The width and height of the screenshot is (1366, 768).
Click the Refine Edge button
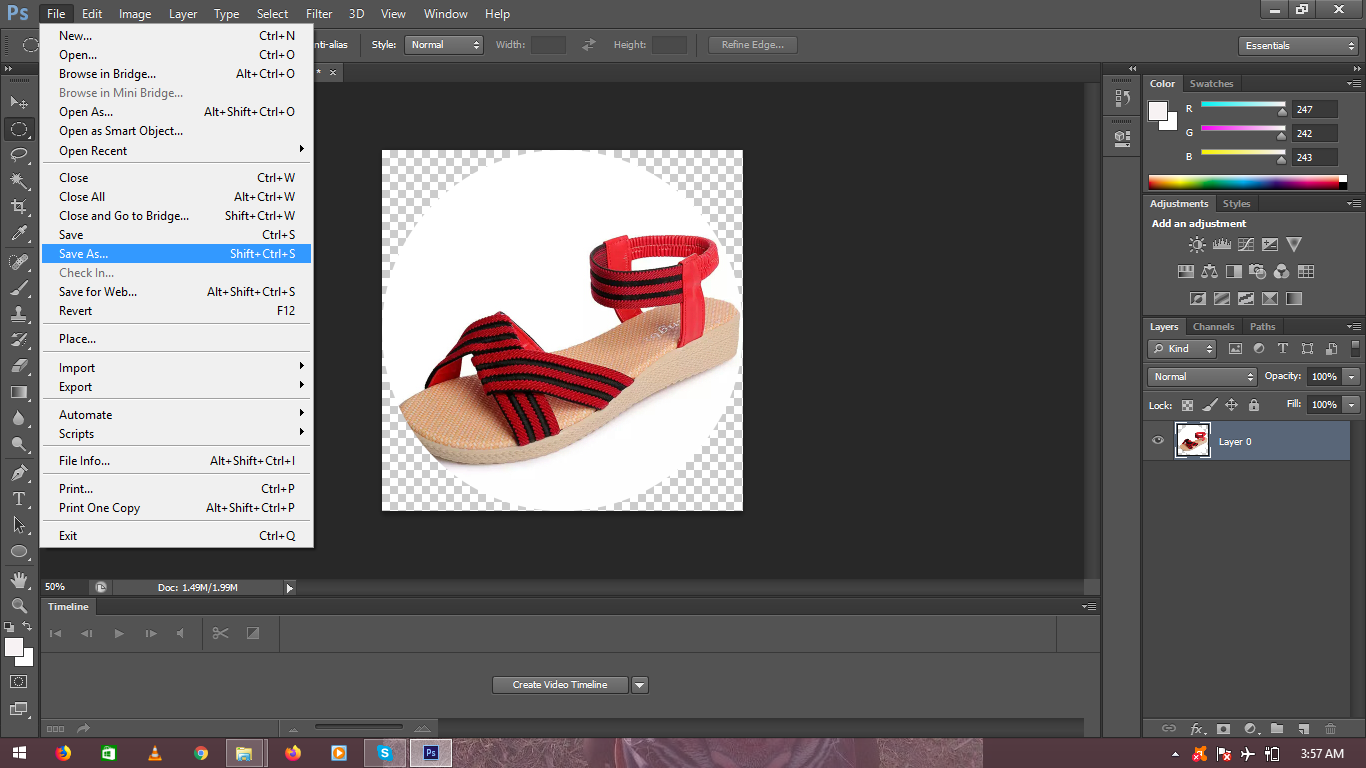click(753, 45)
